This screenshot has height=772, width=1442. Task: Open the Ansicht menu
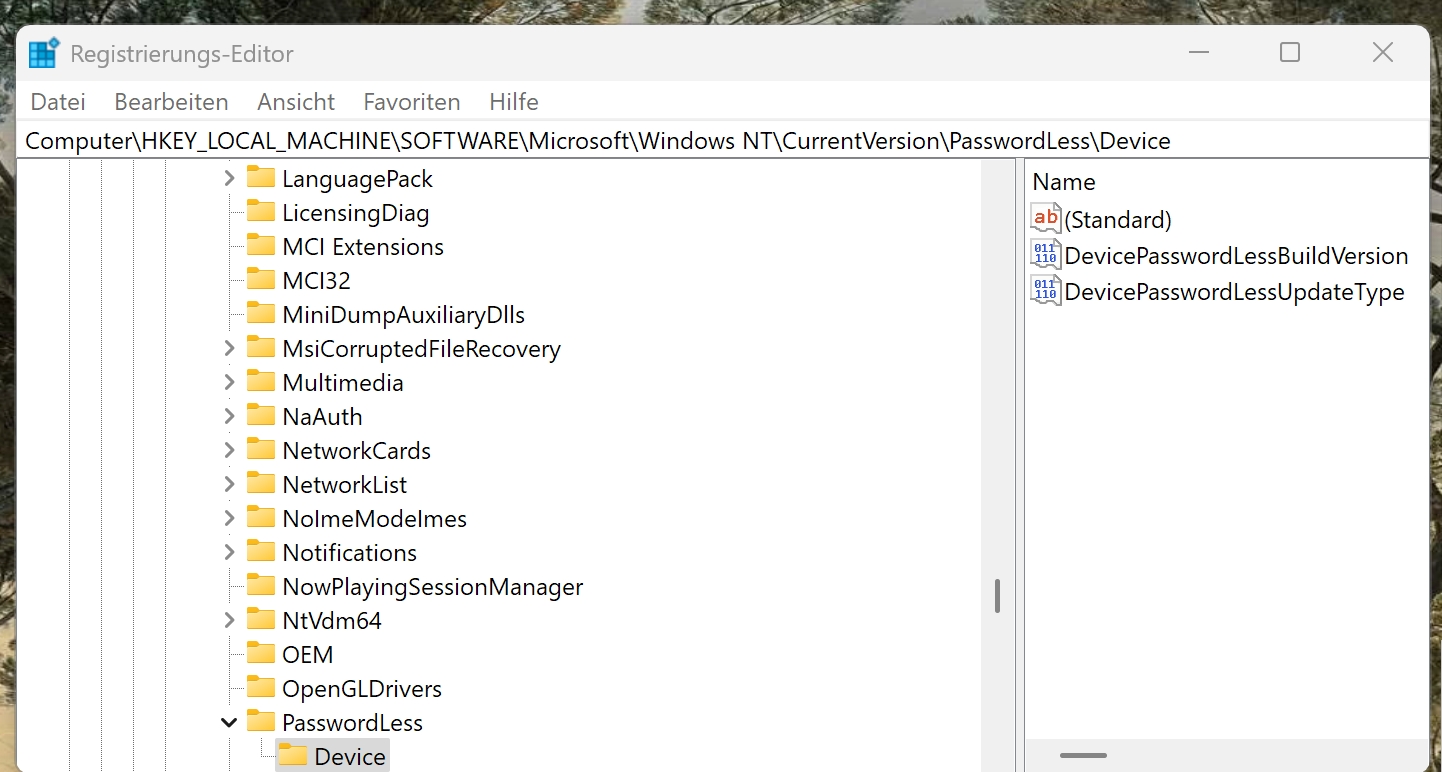[x=296, y=102]
